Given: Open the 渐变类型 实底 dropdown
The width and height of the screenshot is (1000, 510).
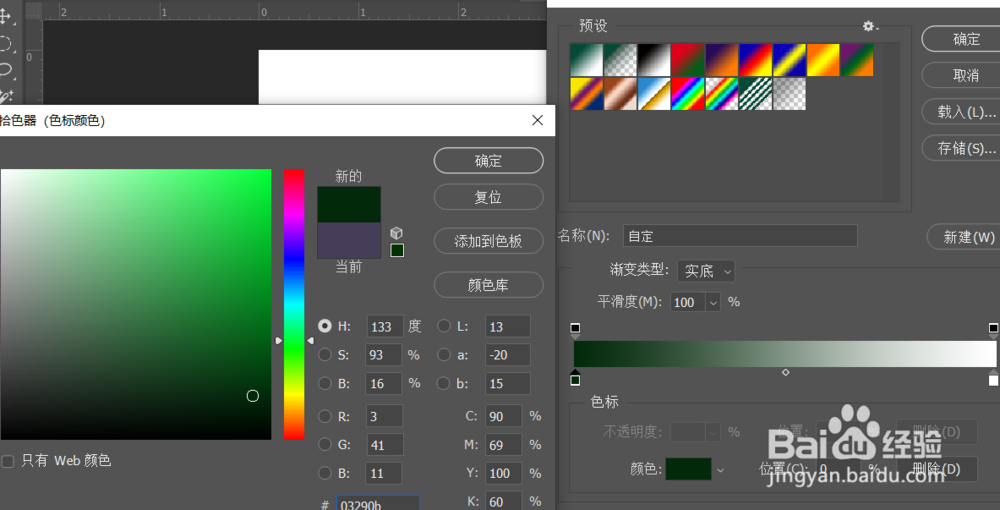Looking at the screenshot, I should [706, 271].
